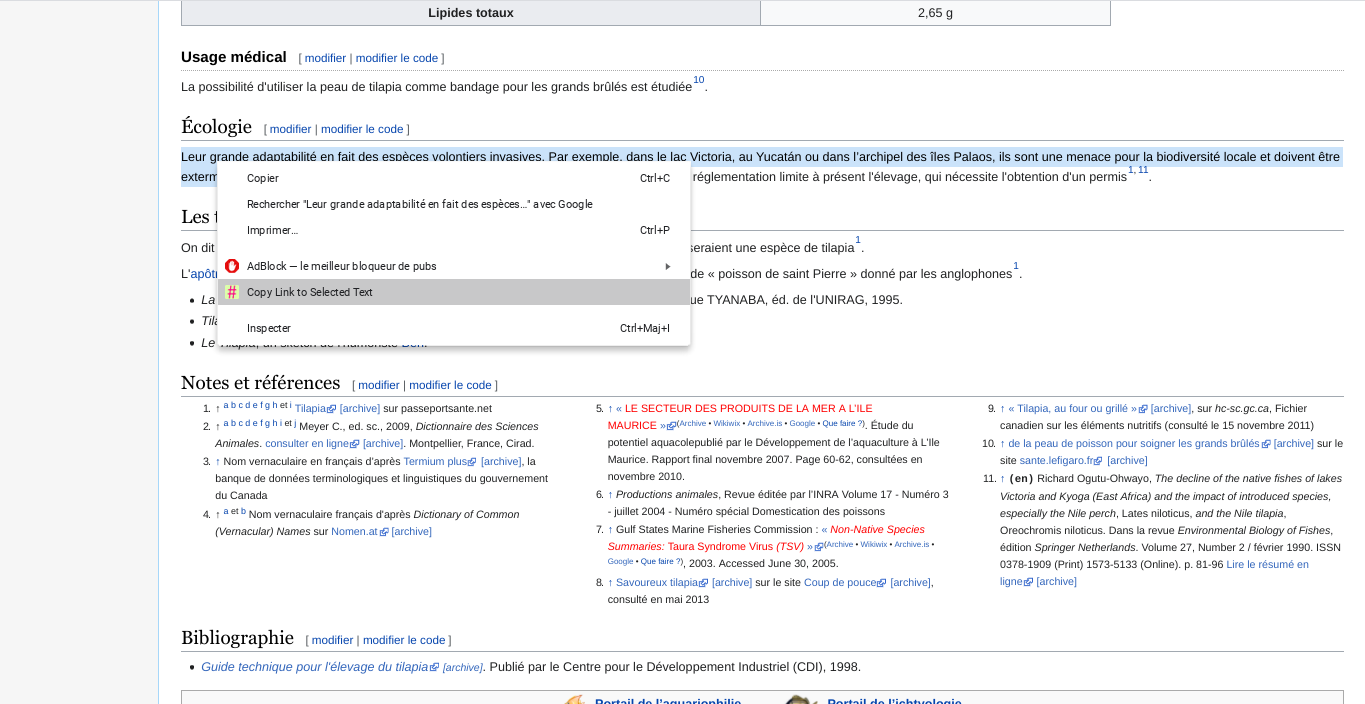1365x704 pixels.
Task: Open Guide technique pour l'élevage du tilapia
Action: pyautogui.click(x=320, y=667)
